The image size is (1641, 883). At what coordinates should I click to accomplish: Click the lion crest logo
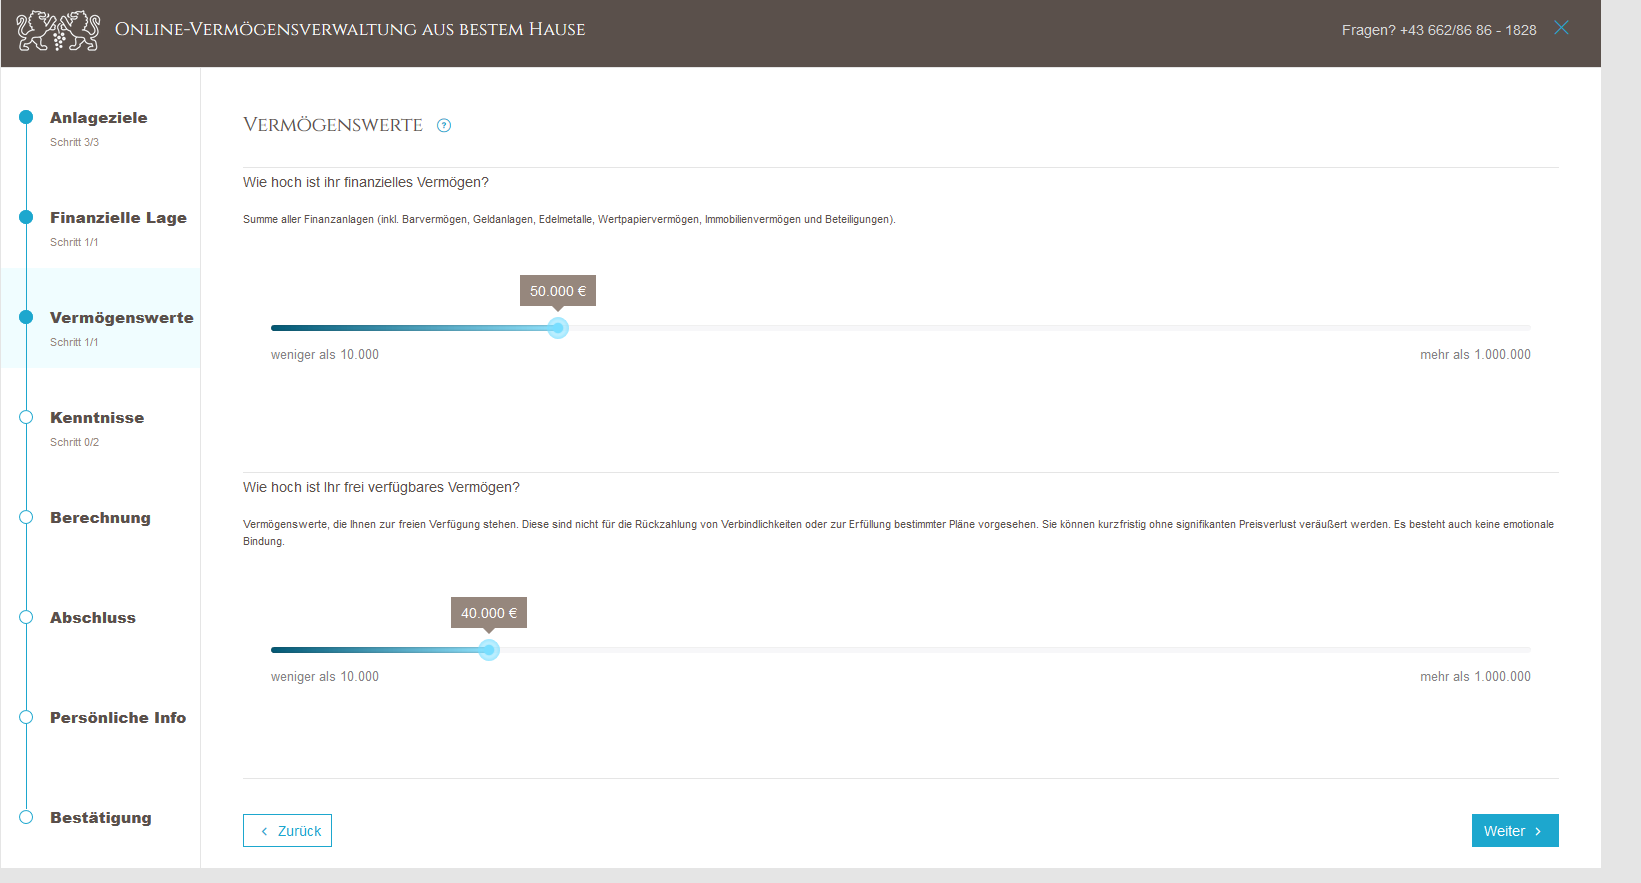point(58,30)
